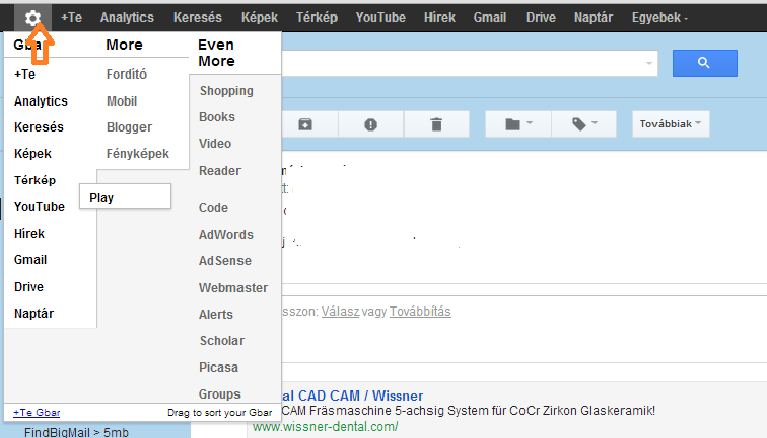This screenshot has width=767, height=438.
Task: Choose Fordító in the More column
Action: (127, 74)
